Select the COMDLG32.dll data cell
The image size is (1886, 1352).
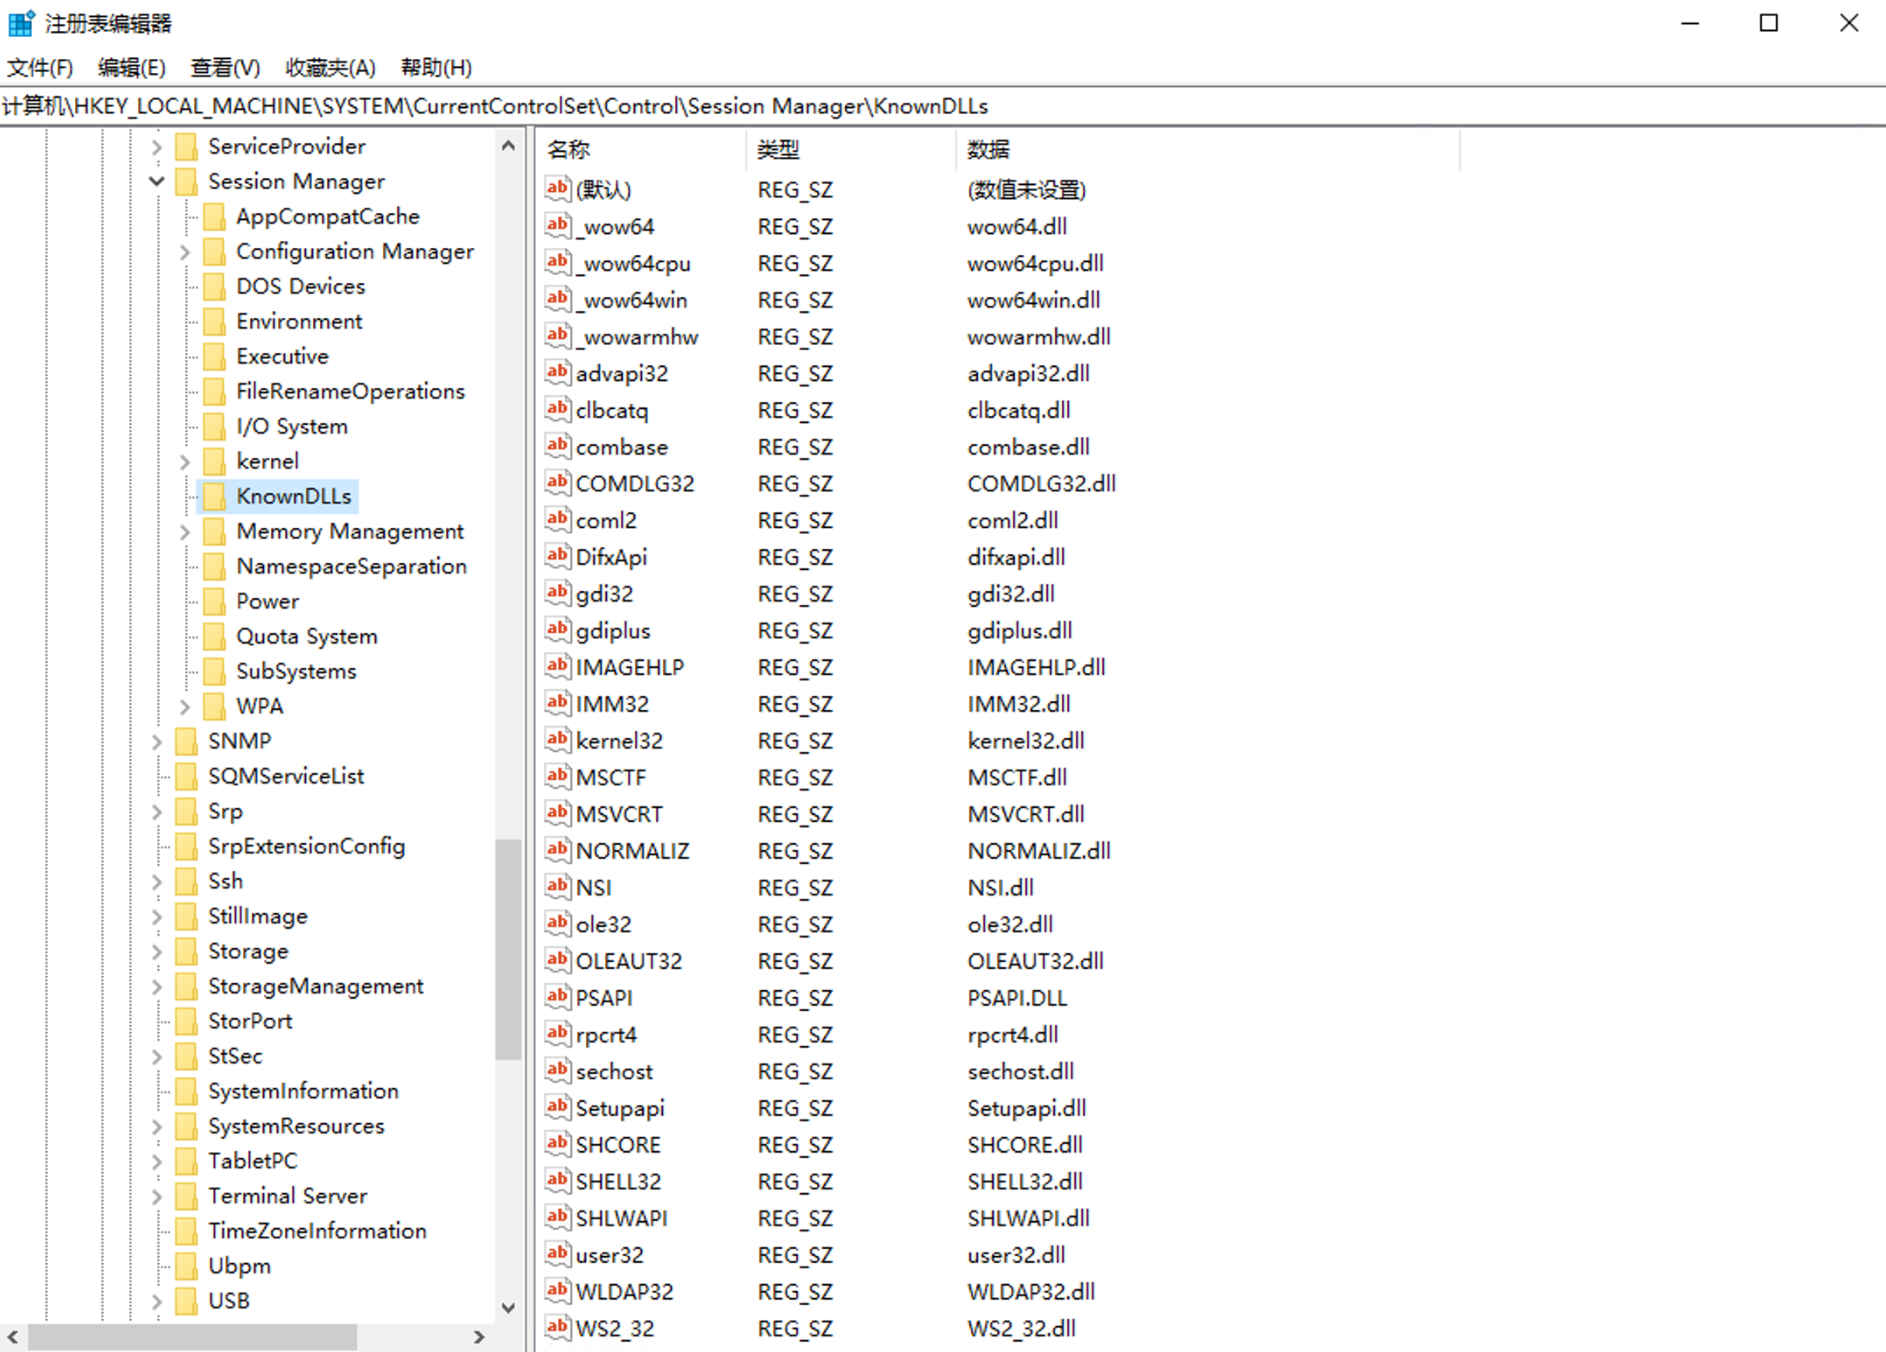click(x=1041, y=483)
